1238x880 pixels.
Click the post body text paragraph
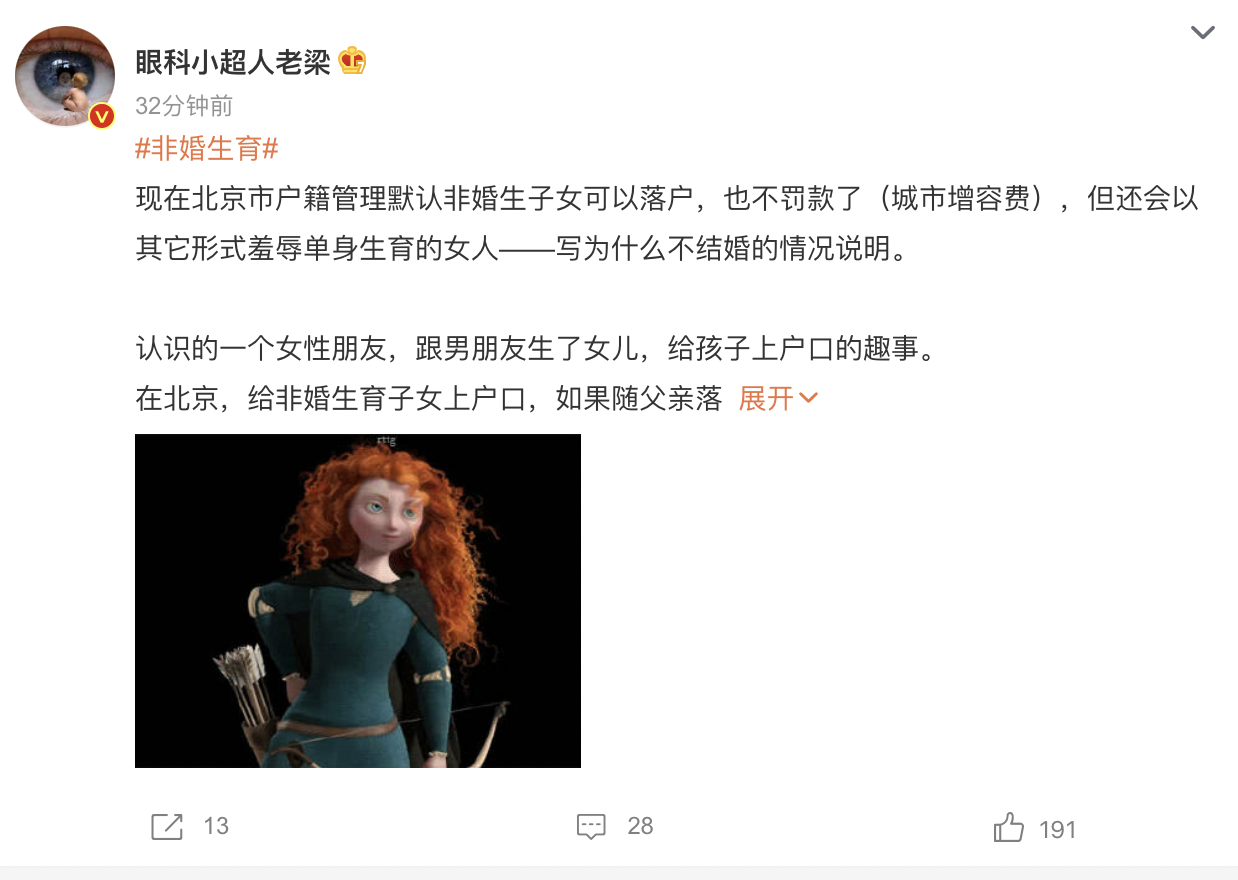pyautogui.click(x=667, y=224)
